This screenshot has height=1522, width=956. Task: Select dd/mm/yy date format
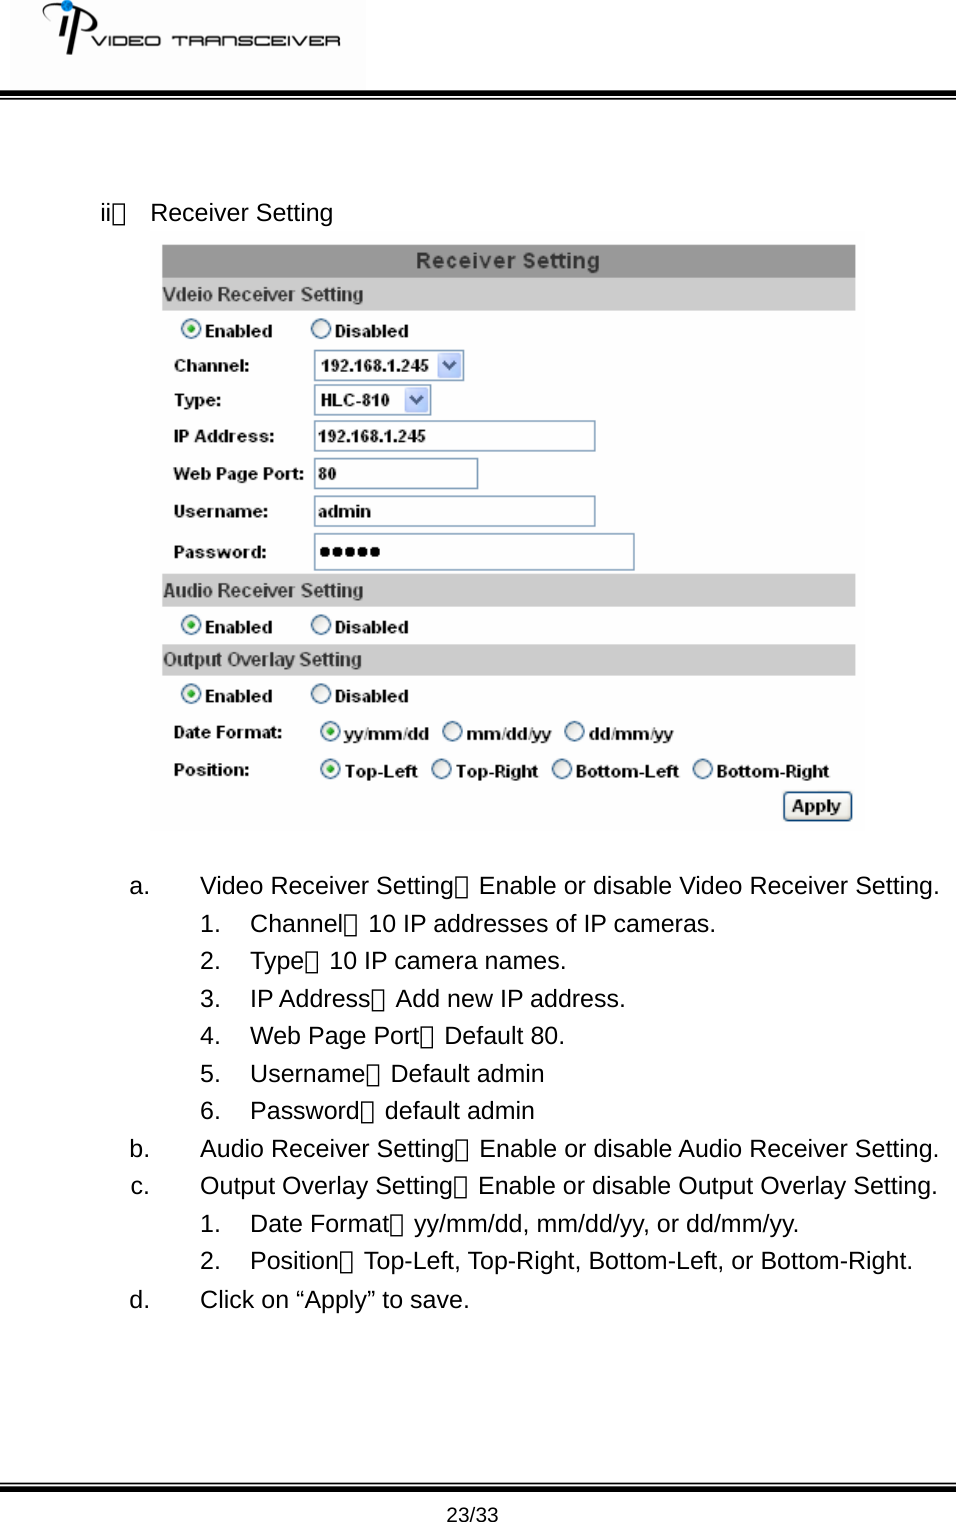575,731
